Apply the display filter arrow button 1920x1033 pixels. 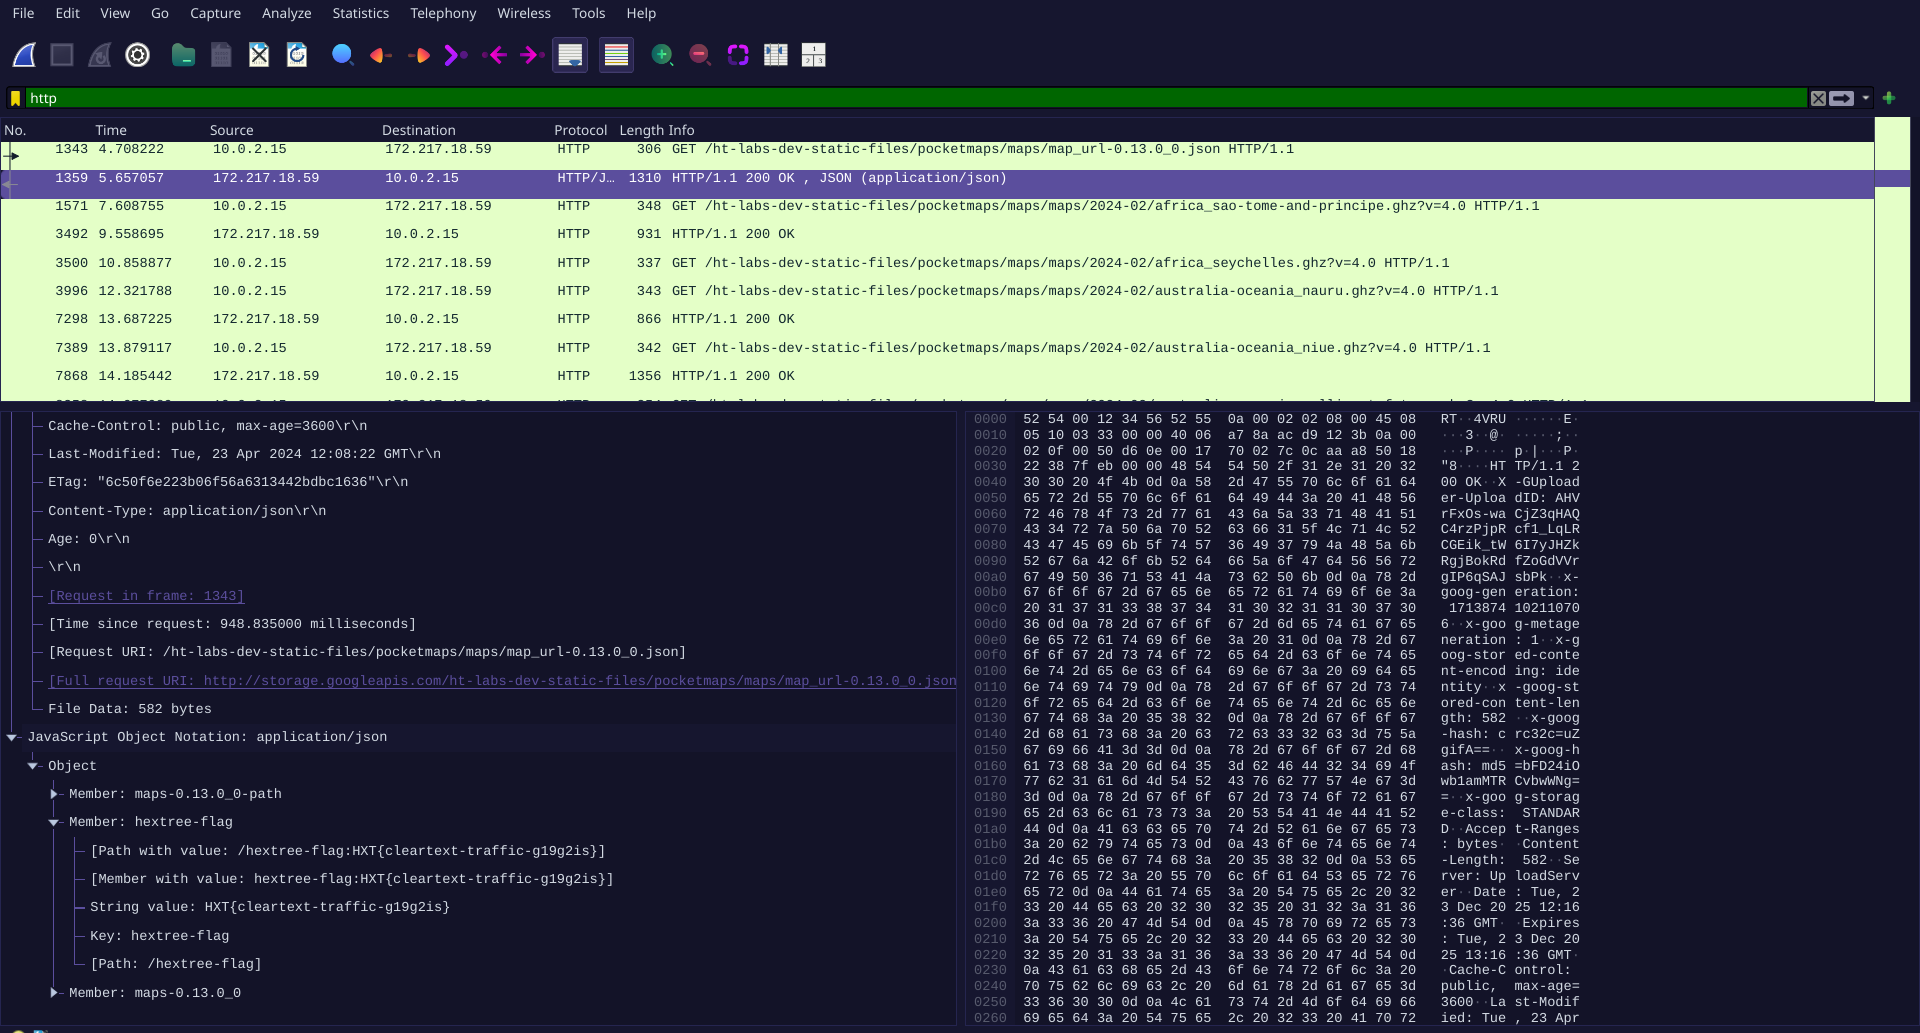point(1842,98)
